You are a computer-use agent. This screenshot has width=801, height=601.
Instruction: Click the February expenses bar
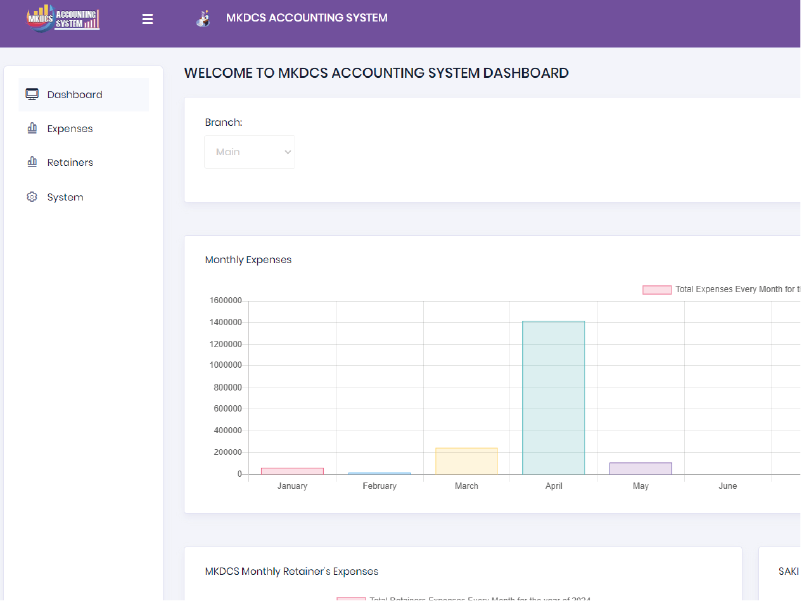(380, 473)
